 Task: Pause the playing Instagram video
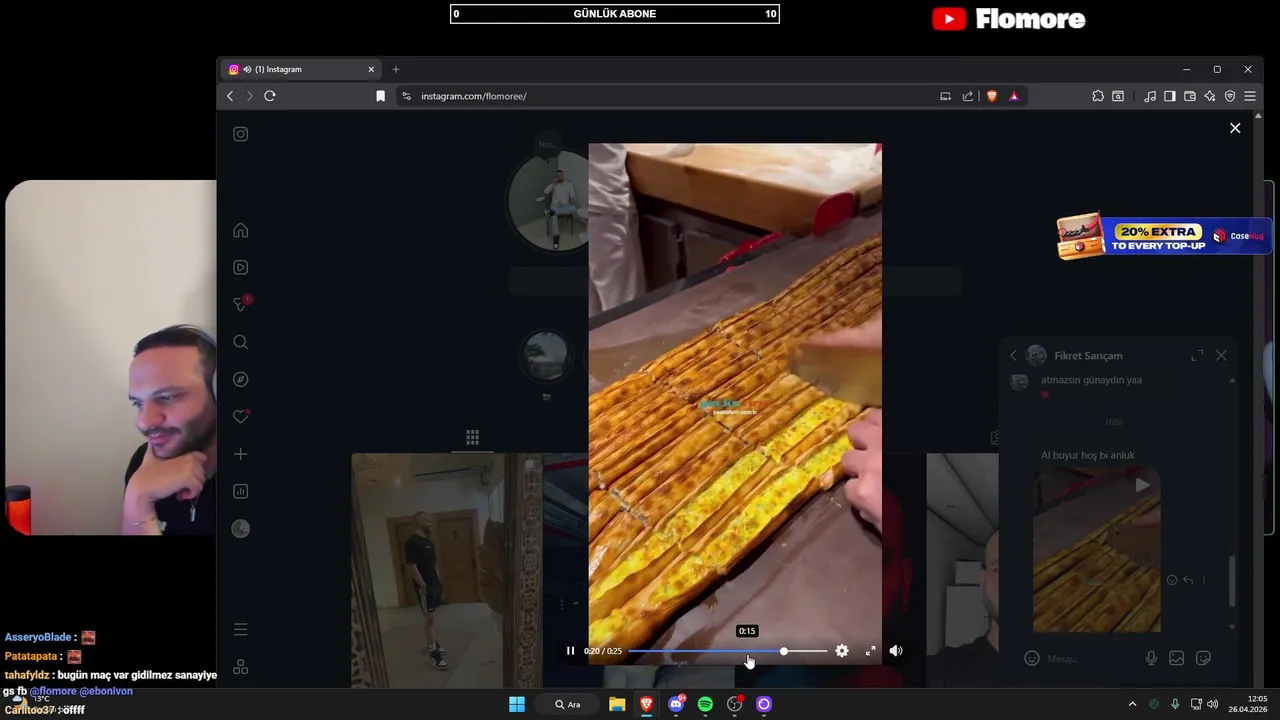pos(570,651)
